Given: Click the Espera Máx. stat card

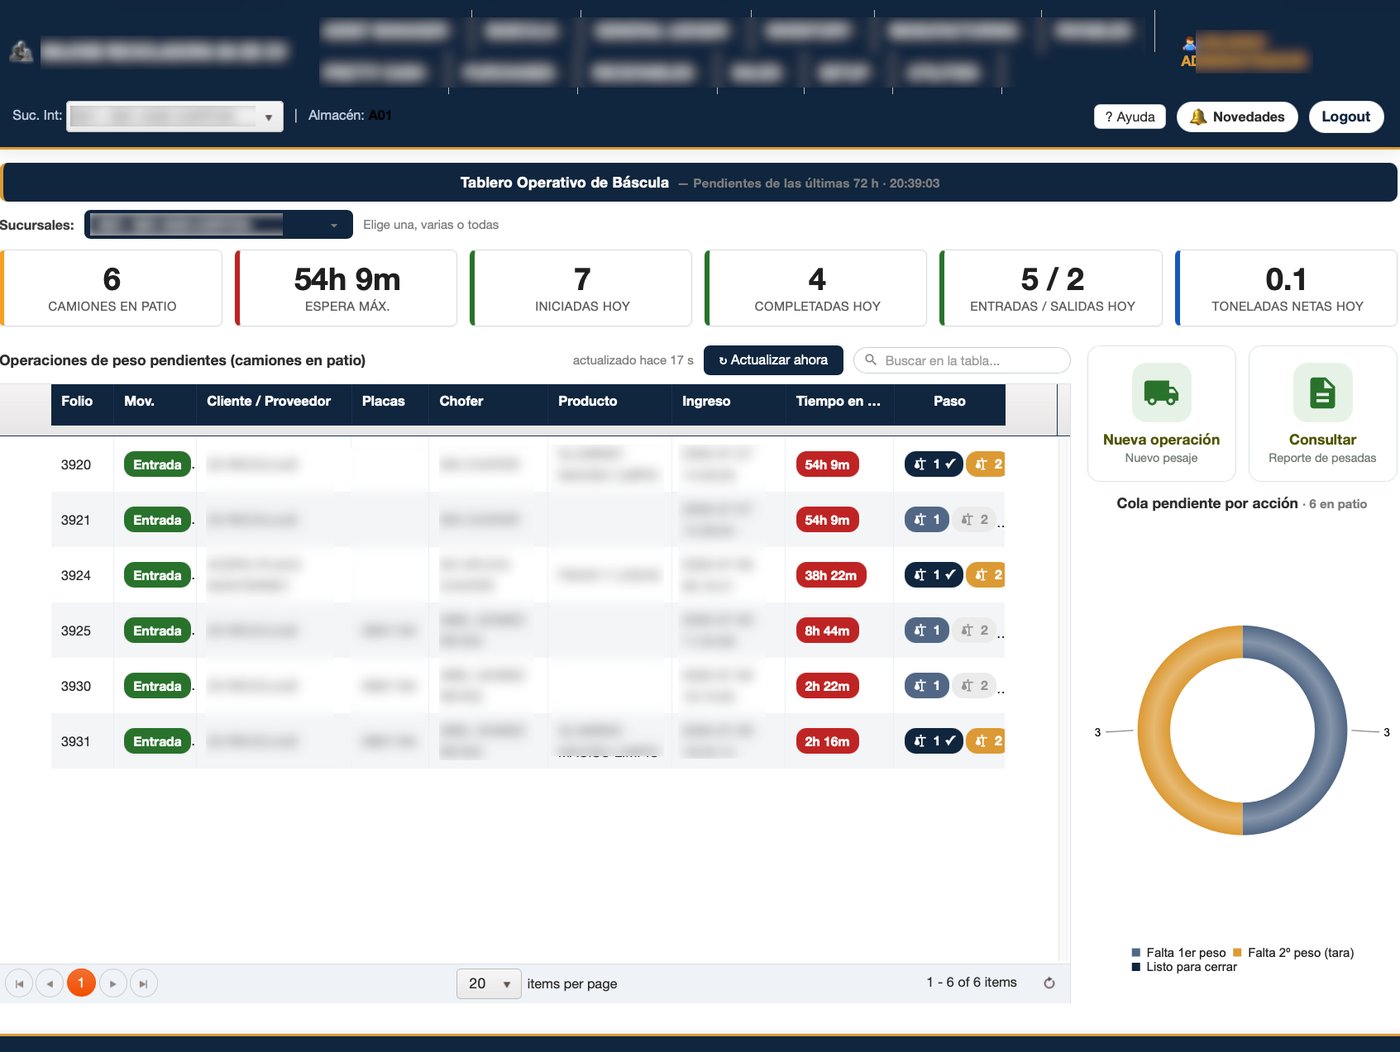Looking at the screenshot, I should point(347,288).
